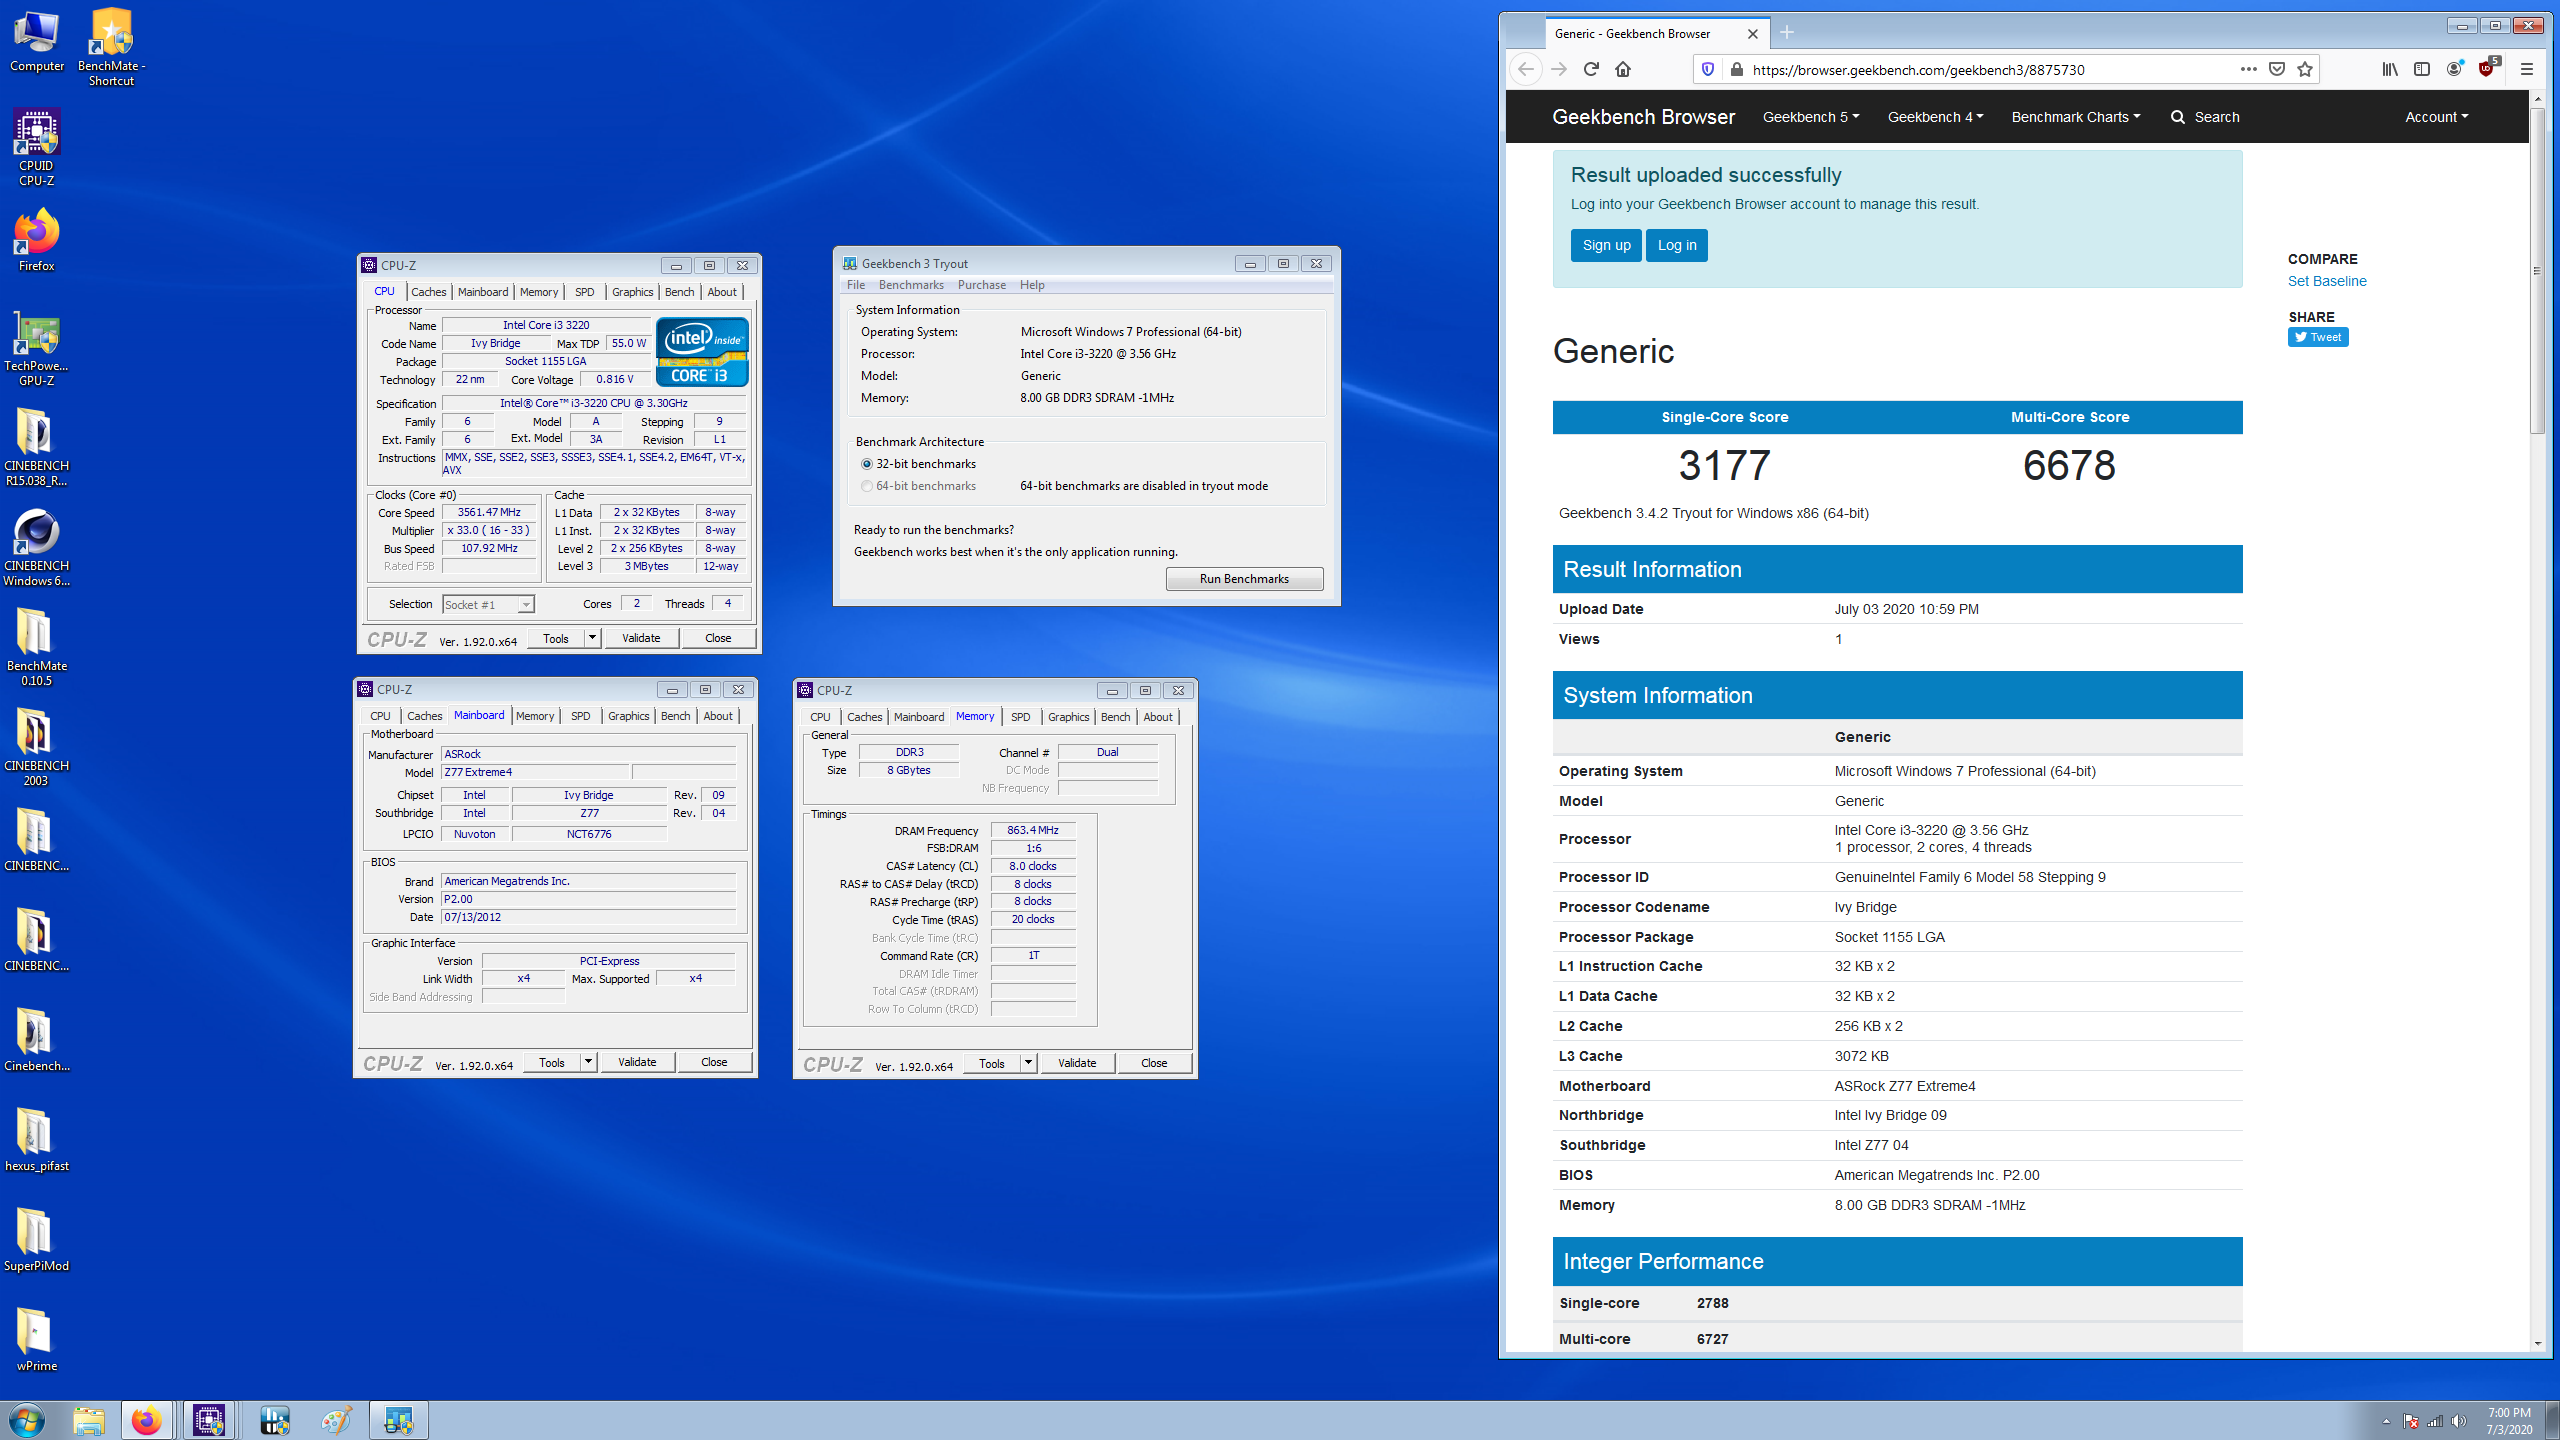Open Tools dropdown arrow in Mainboard window
The image size is (2560, 1440).
(x=588, y=1061)
